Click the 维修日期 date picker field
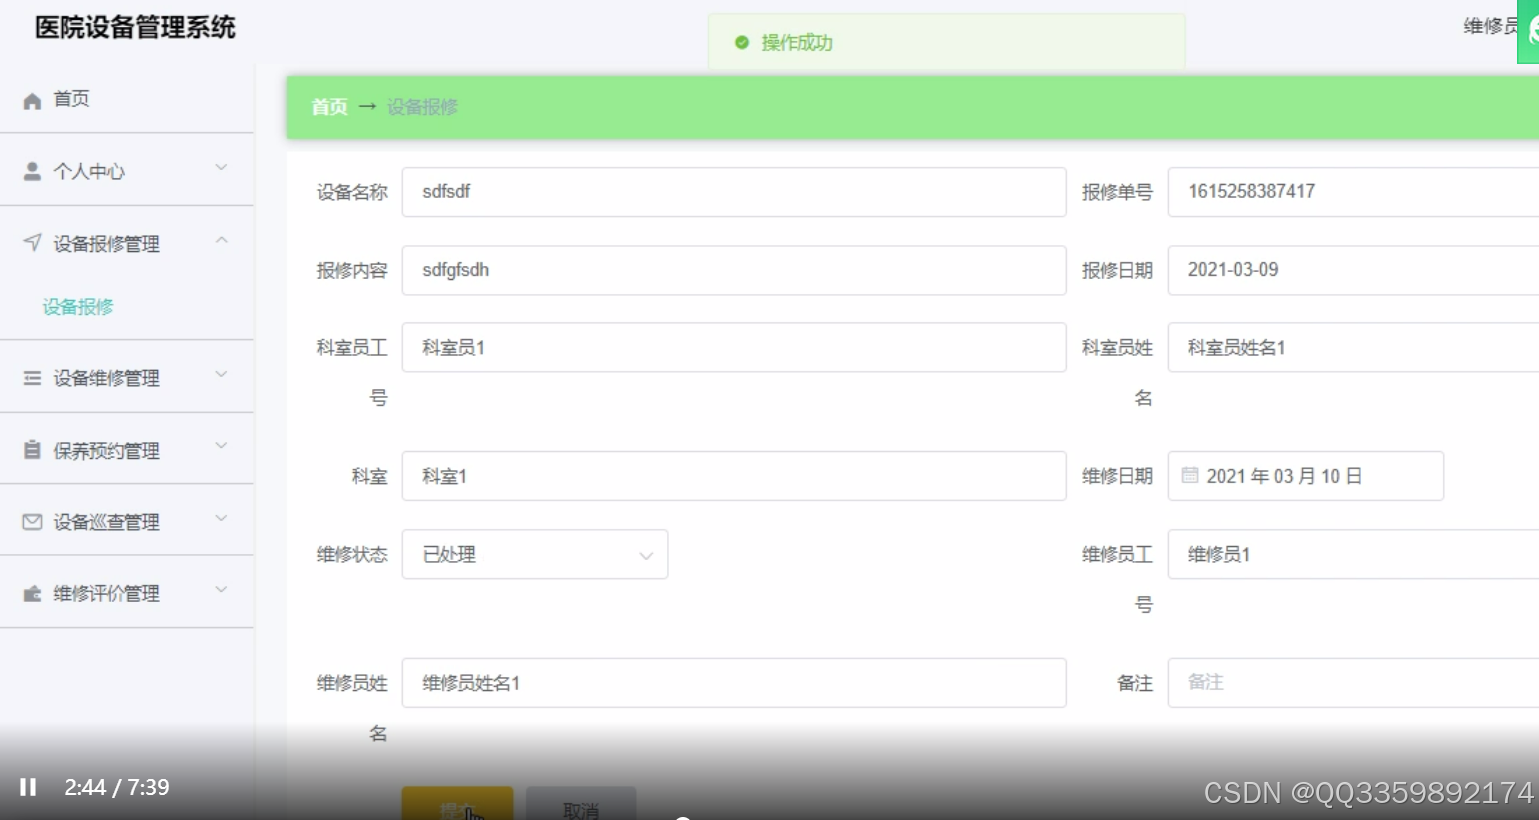This screenshot has height=820, width=1539. [x=1306, y=476]
